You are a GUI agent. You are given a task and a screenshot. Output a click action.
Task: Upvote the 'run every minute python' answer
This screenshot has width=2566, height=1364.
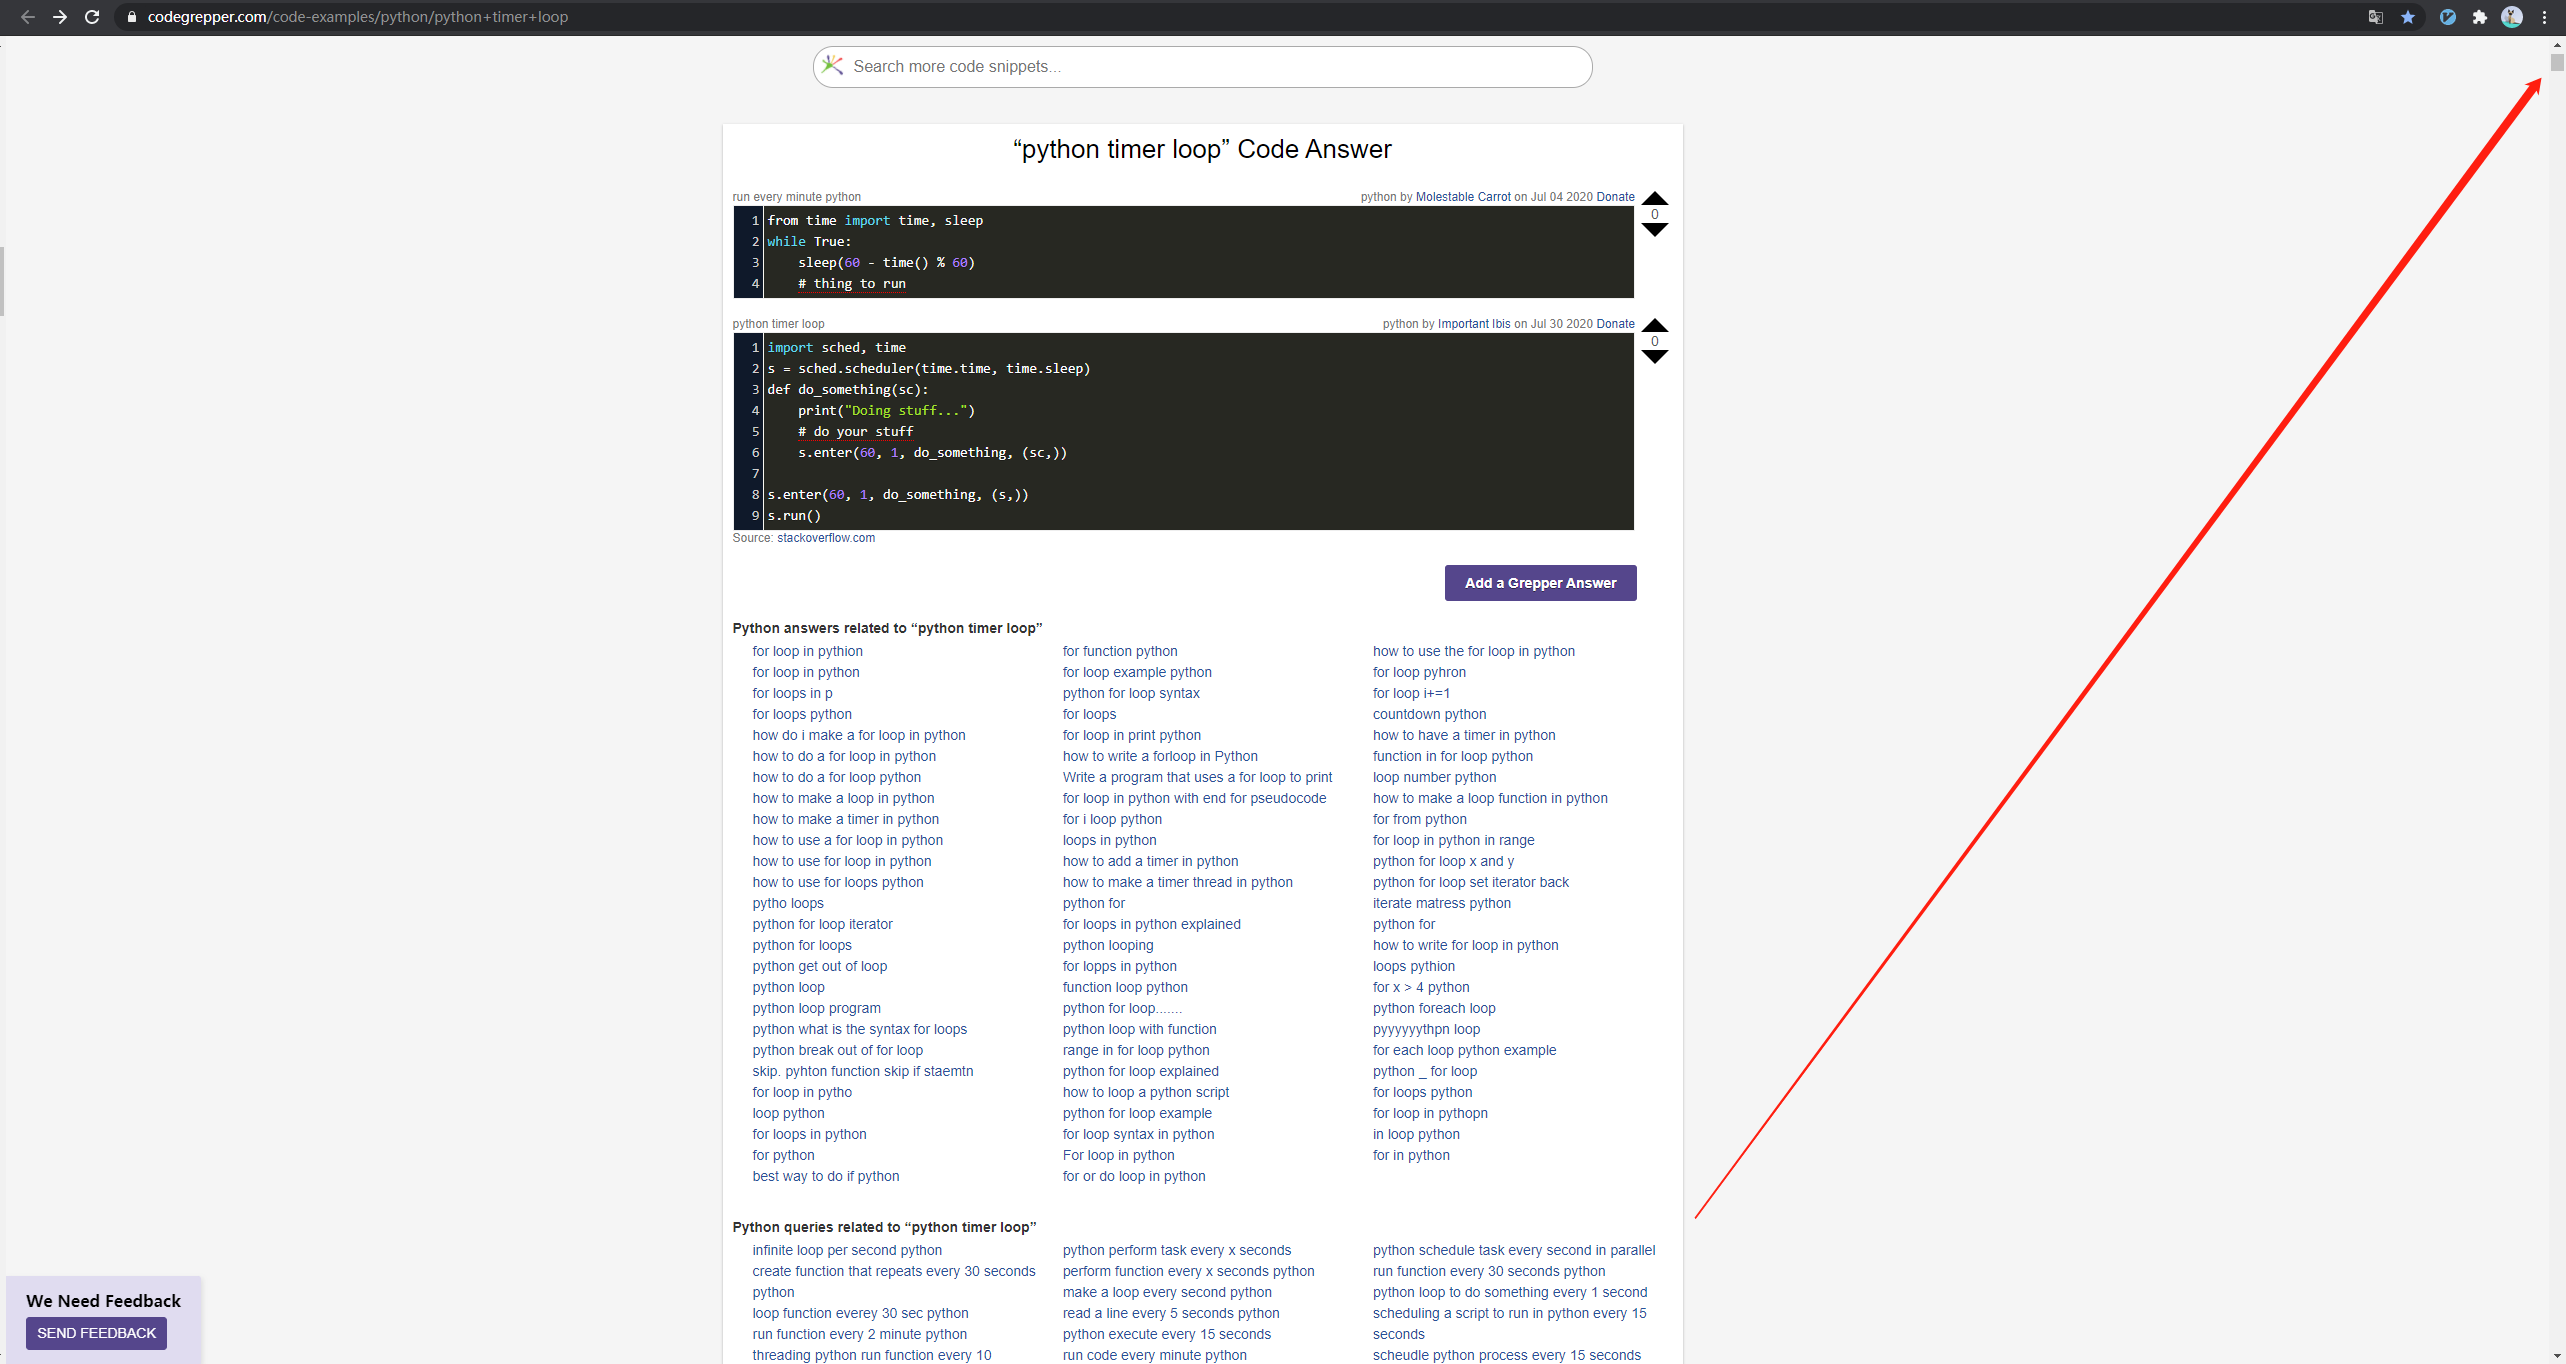click(x=1655, y=198)
